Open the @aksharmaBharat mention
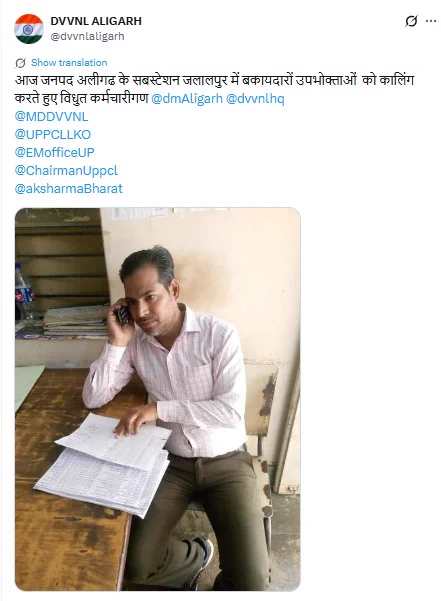The width and height of the screenshot is (441, 601). point(69,189)
